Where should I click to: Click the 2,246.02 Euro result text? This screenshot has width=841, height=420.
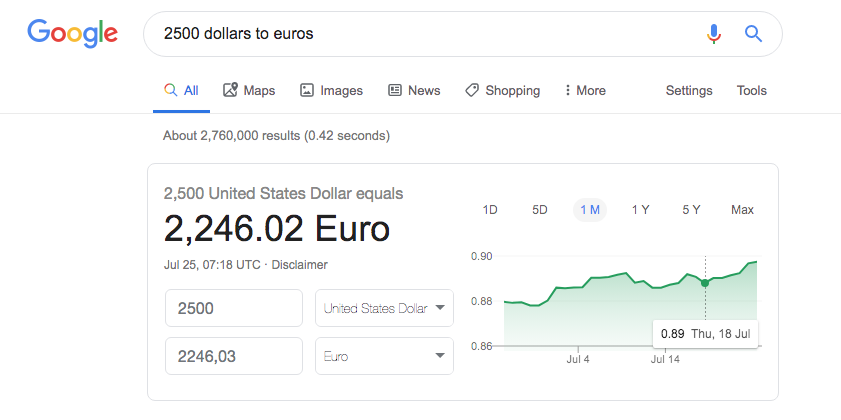click(277, 229)
